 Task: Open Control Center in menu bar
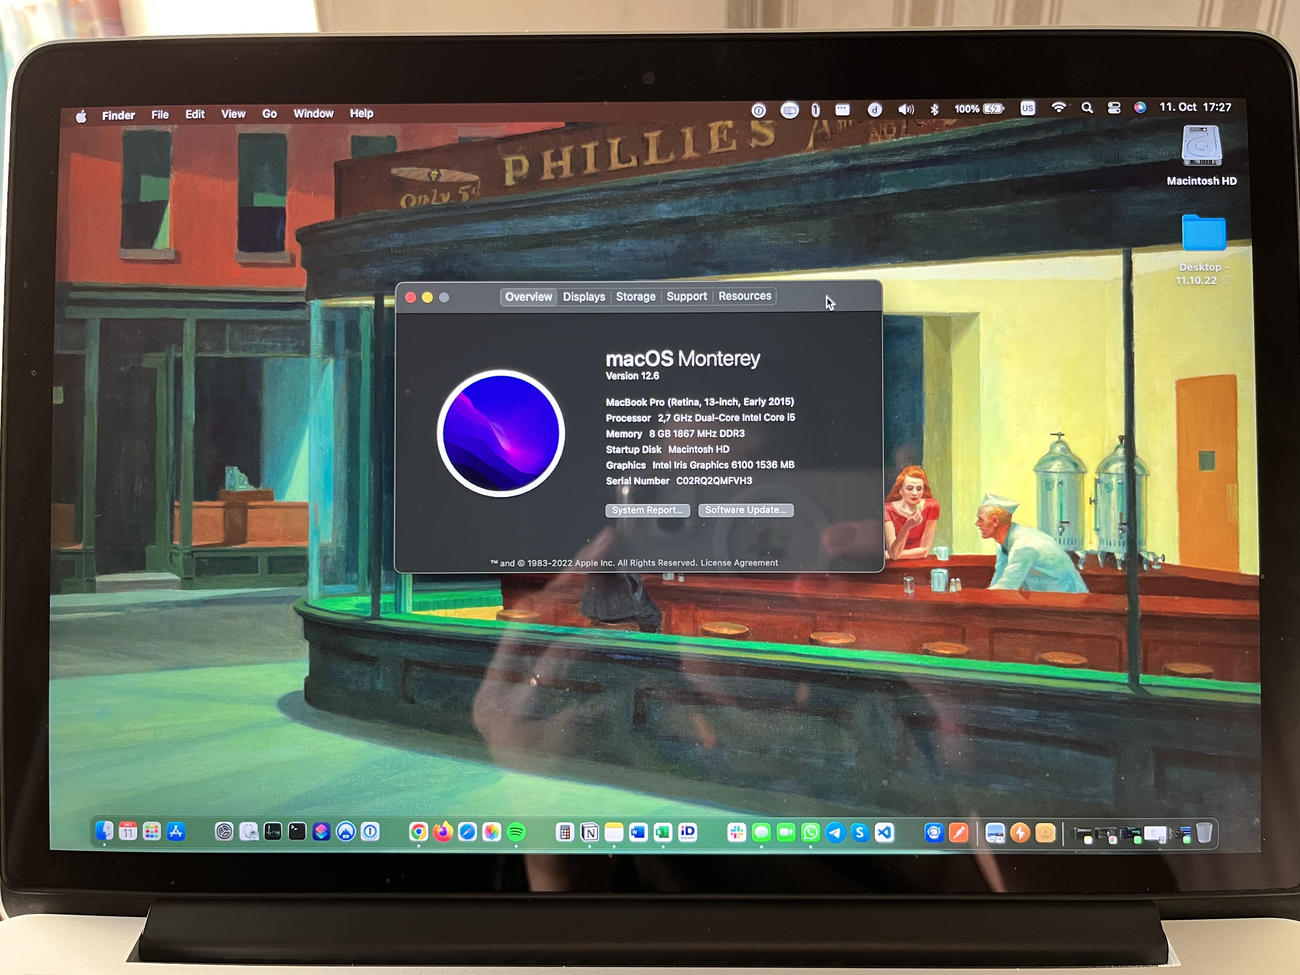click(1114, 108)
